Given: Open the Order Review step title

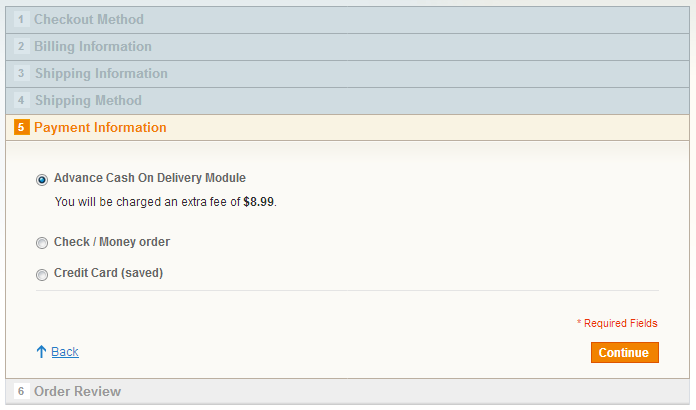Looking at the screenshot, I should tap(77, 392).
